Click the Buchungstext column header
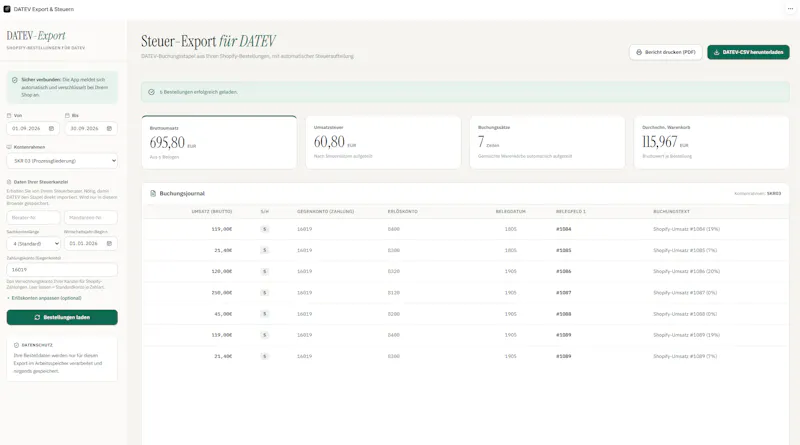This screenshot has width=800, height=445. [x=671, y=211]
